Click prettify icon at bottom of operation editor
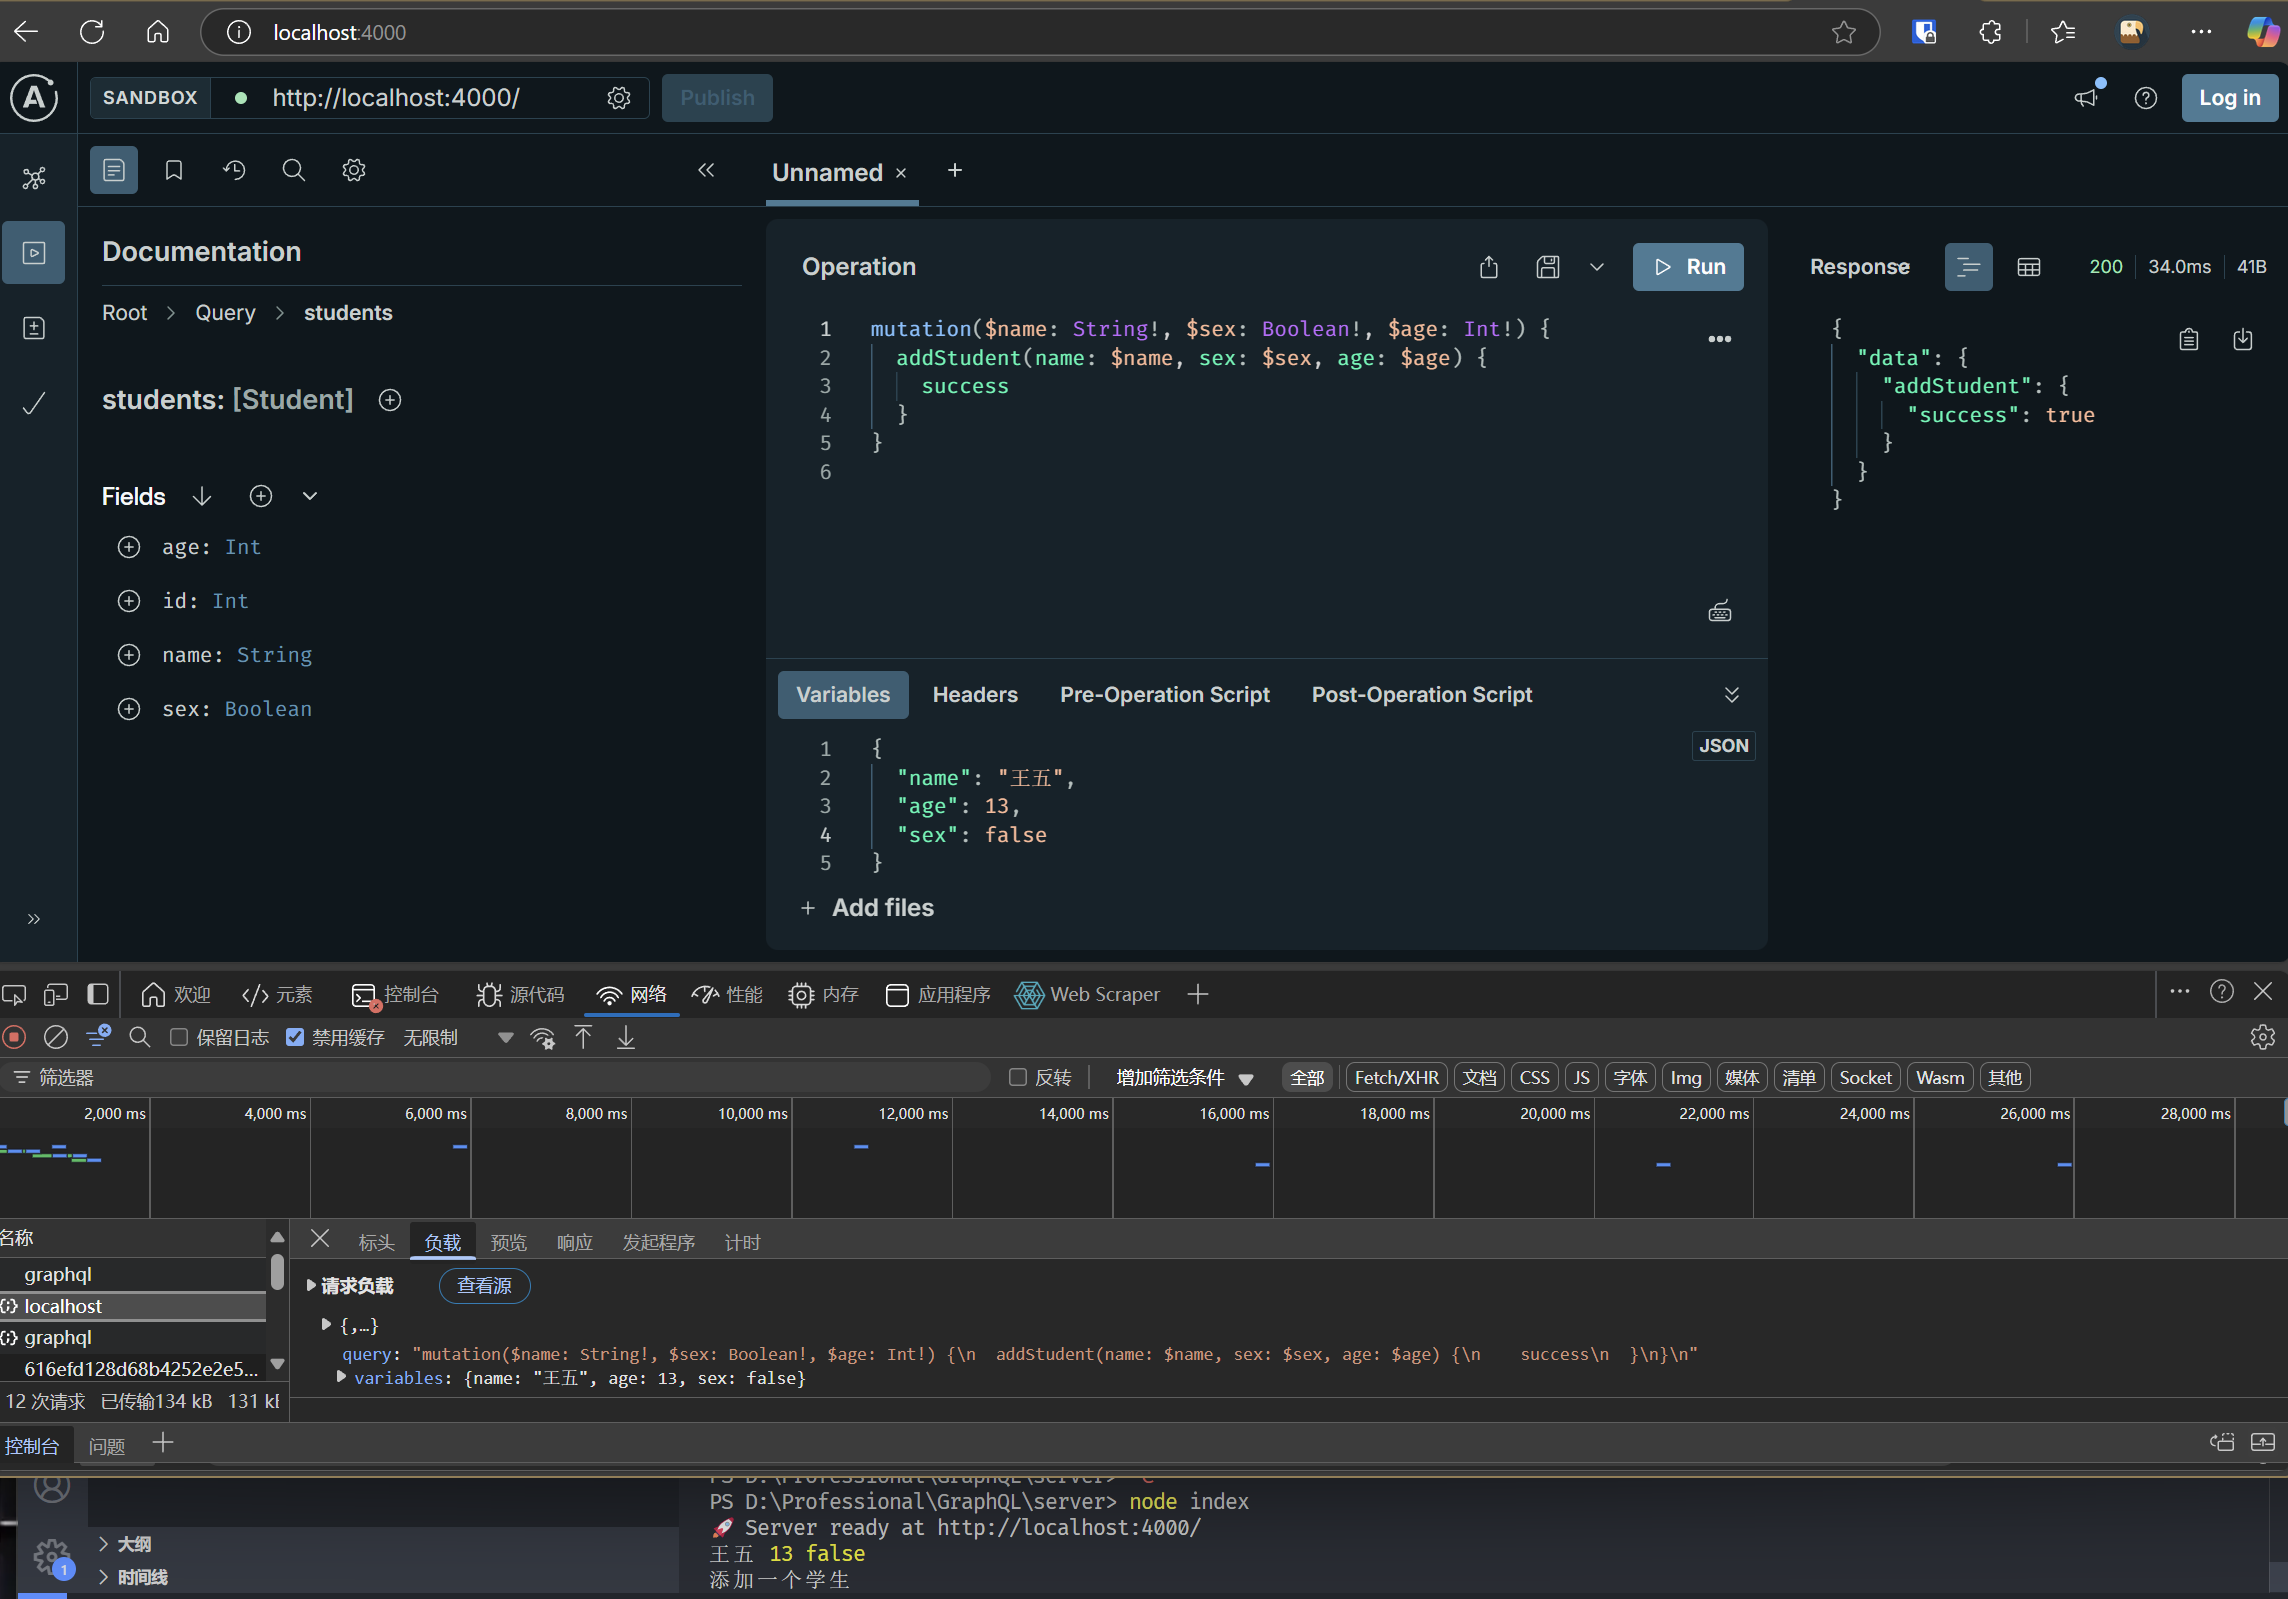 pyautogui.click(x=1719, y=612)
